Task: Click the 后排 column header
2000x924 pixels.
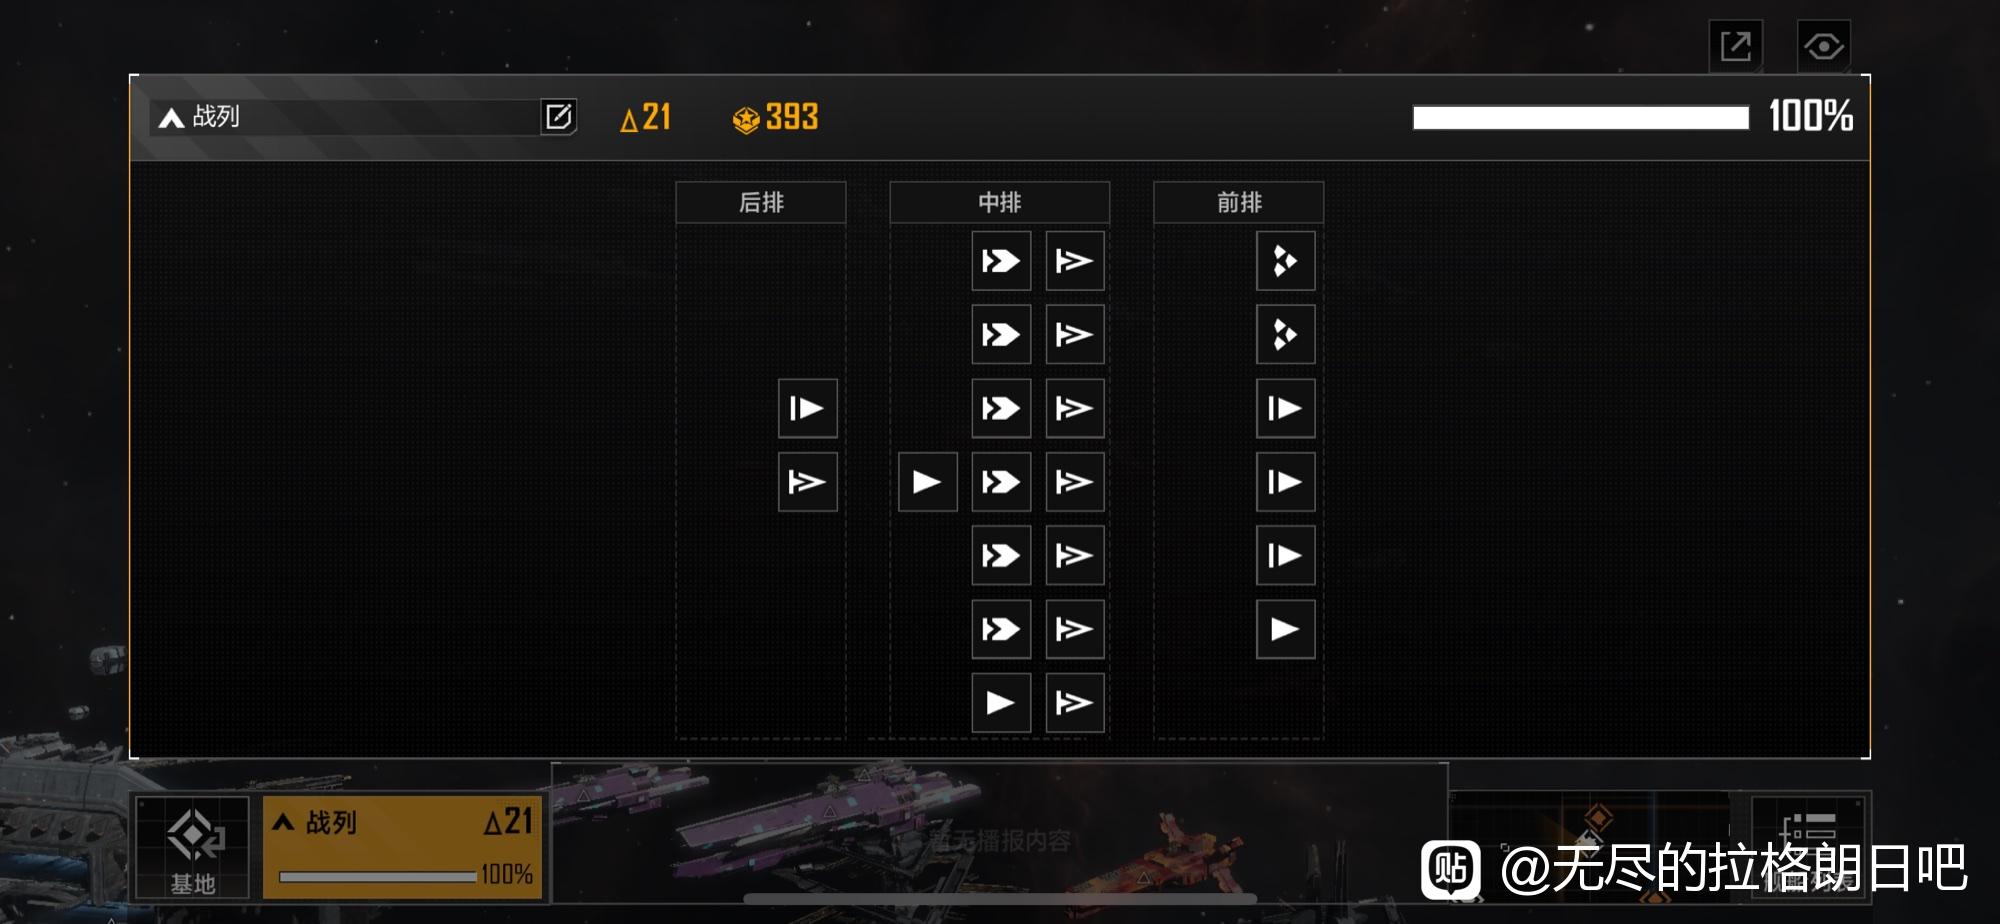Action: [761, 202]
